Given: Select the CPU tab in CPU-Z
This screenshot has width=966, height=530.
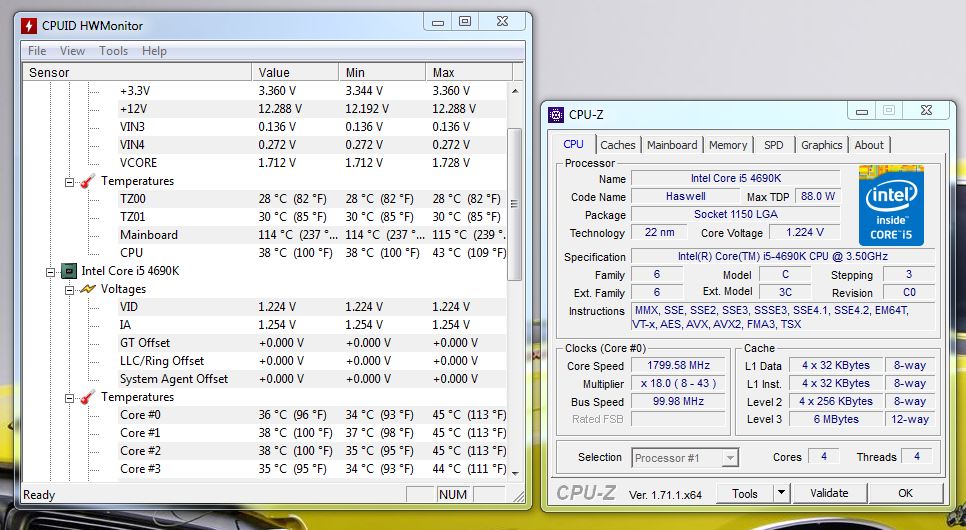Looking at the screenshot, I should 574,144.
